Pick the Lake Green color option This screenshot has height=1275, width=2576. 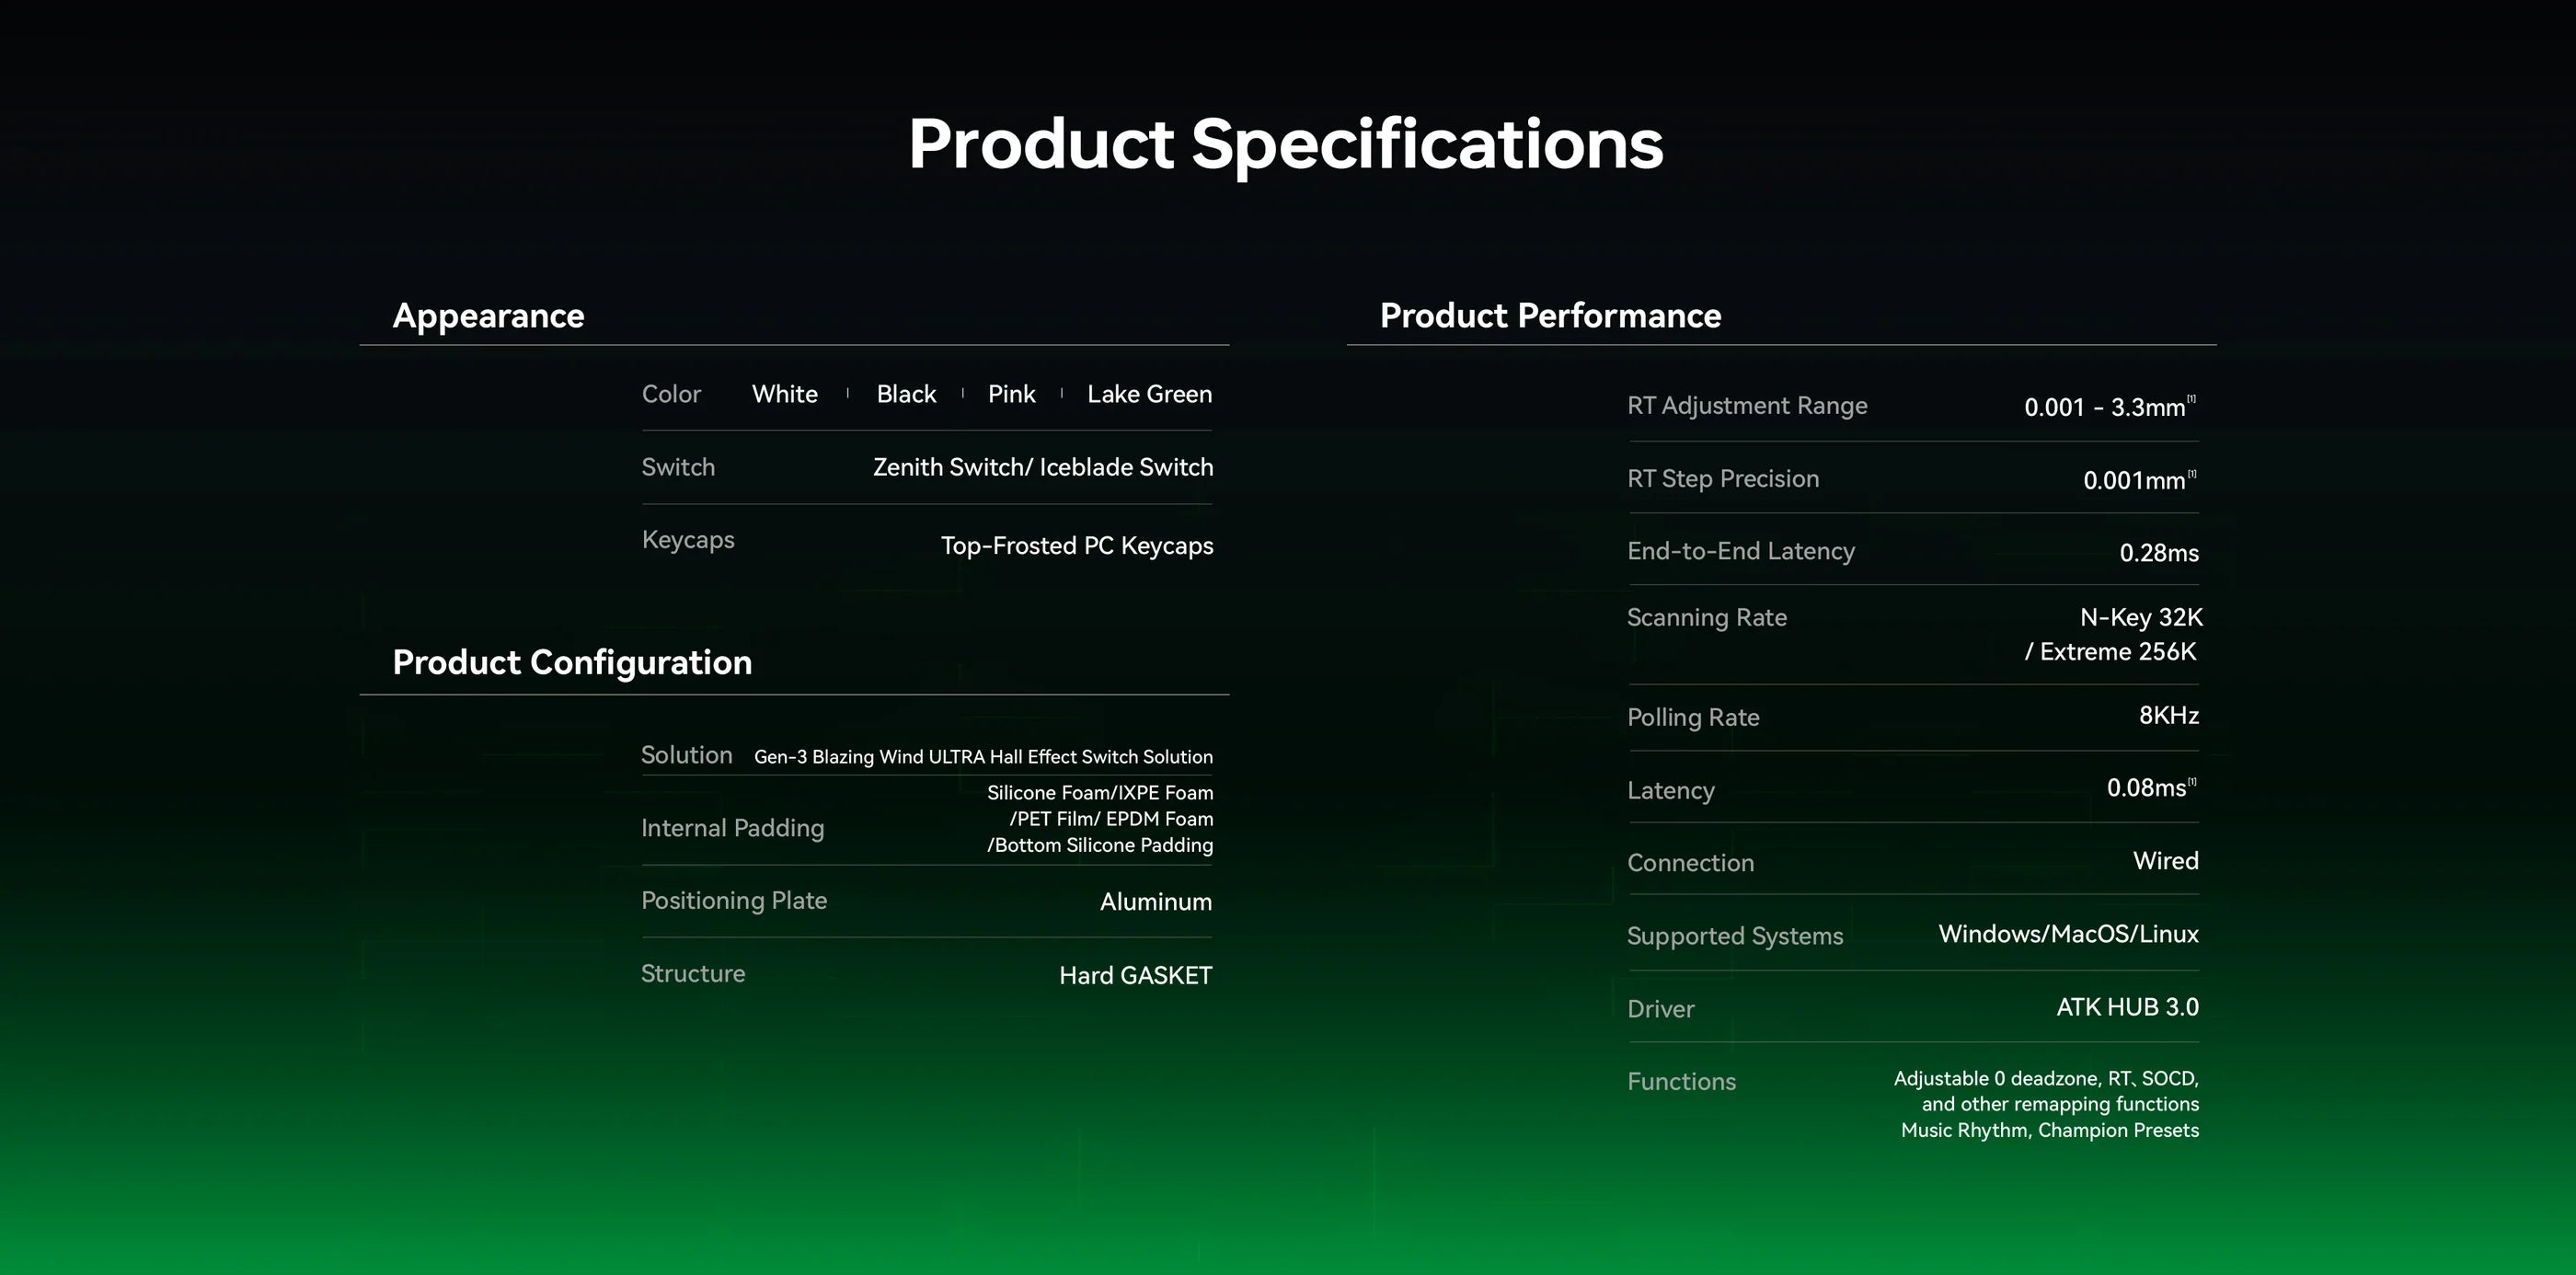click(x=1149, y=394)
